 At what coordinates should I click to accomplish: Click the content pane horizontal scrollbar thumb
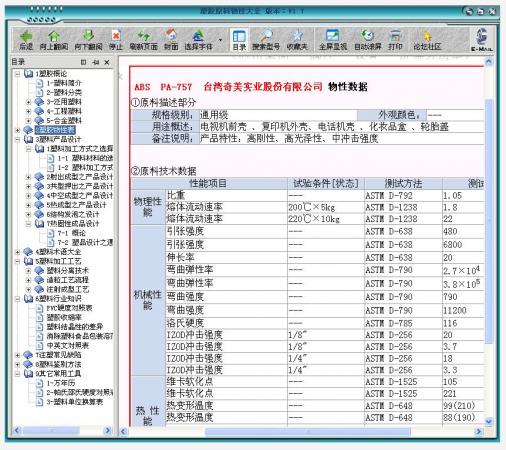click(x=308, y=432)
